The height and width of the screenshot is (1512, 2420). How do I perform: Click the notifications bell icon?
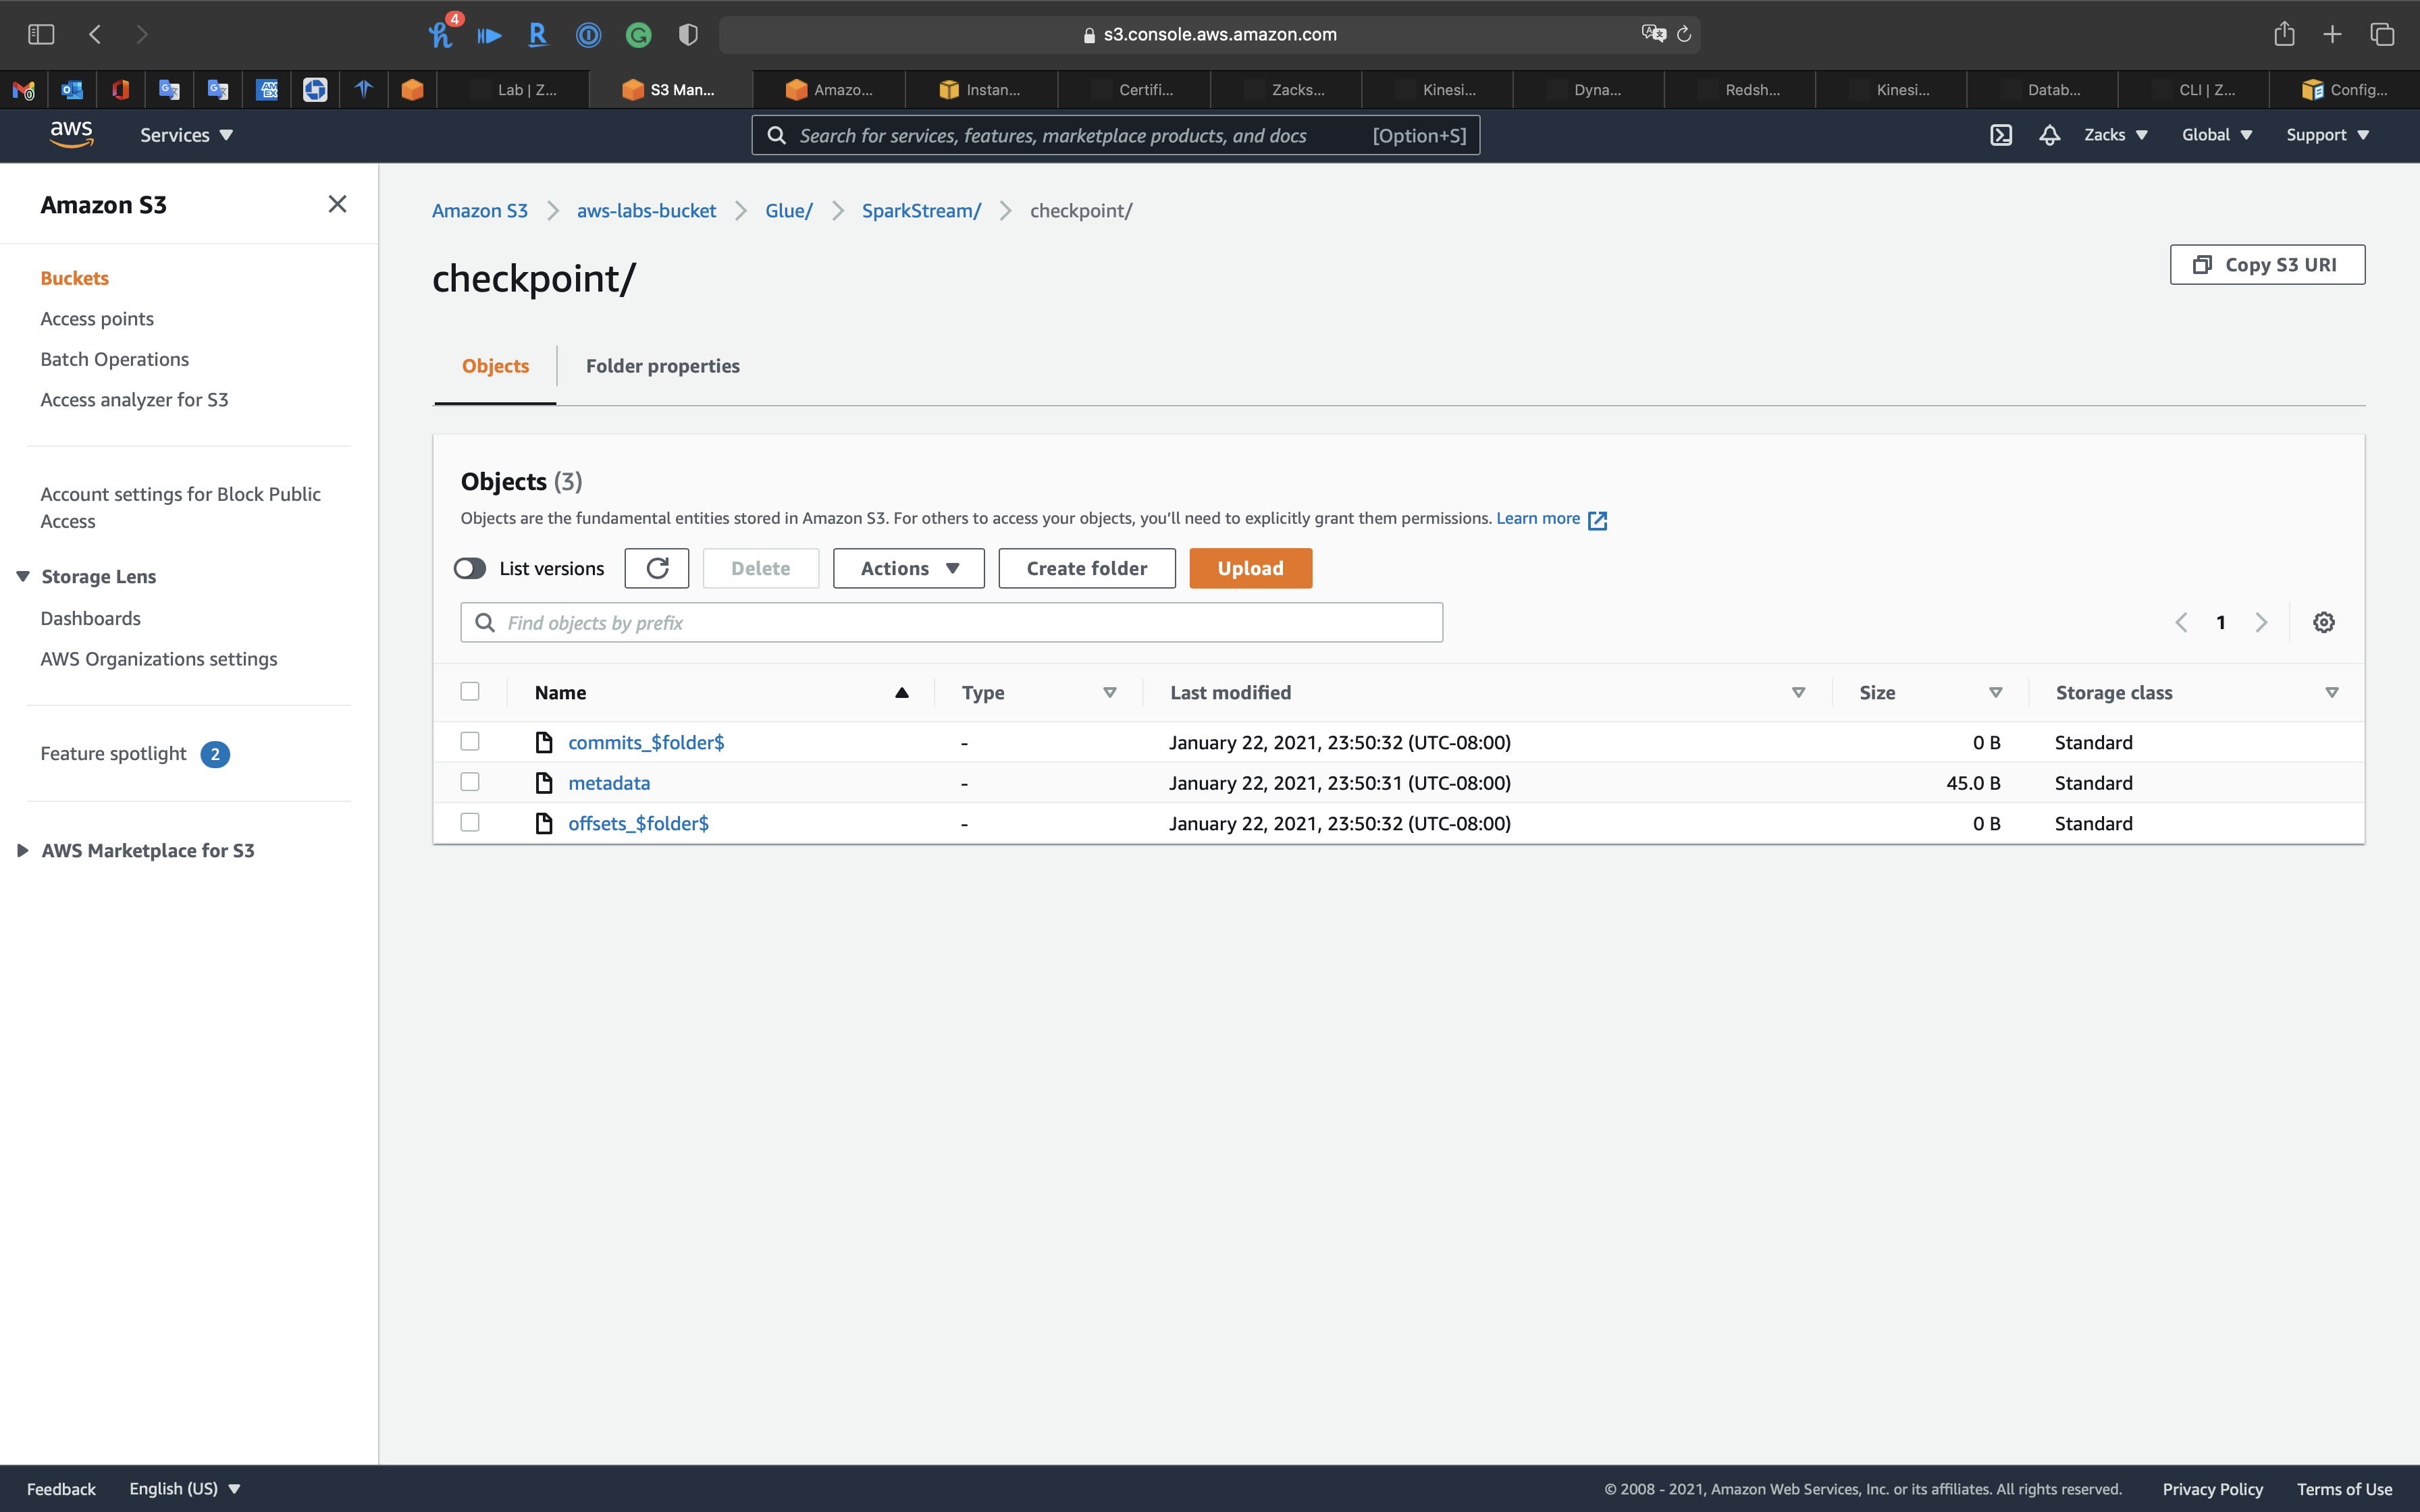2049,135
